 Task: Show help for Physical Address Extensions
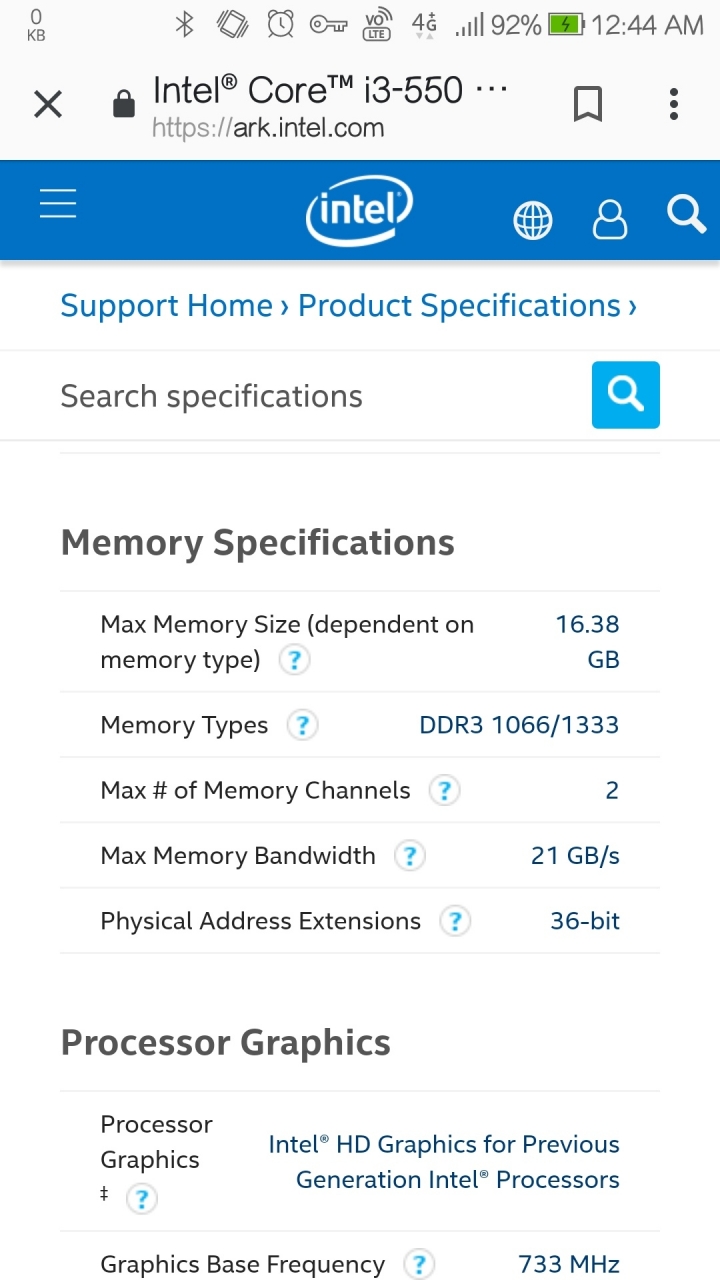(x=455, y=921)
